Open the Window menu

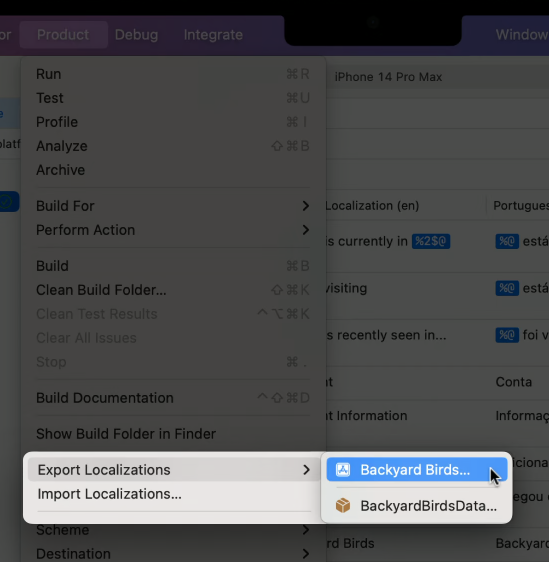coord(522,34)
